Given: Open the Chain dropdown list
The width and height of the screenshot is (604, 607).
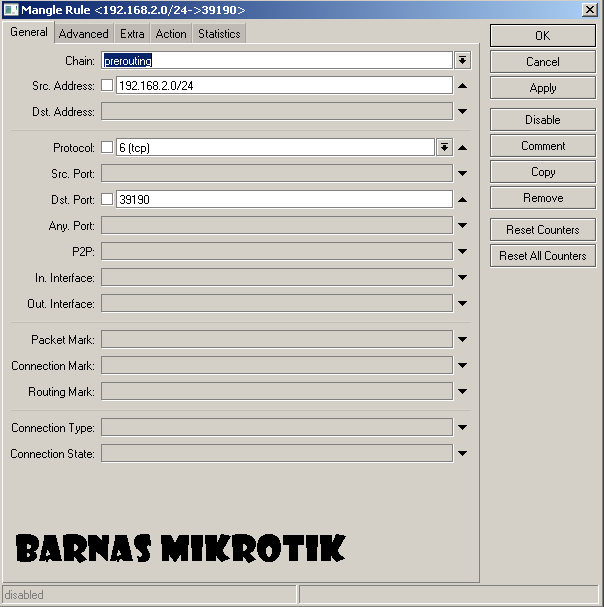Looking at the screenshot, I should 463,60.
